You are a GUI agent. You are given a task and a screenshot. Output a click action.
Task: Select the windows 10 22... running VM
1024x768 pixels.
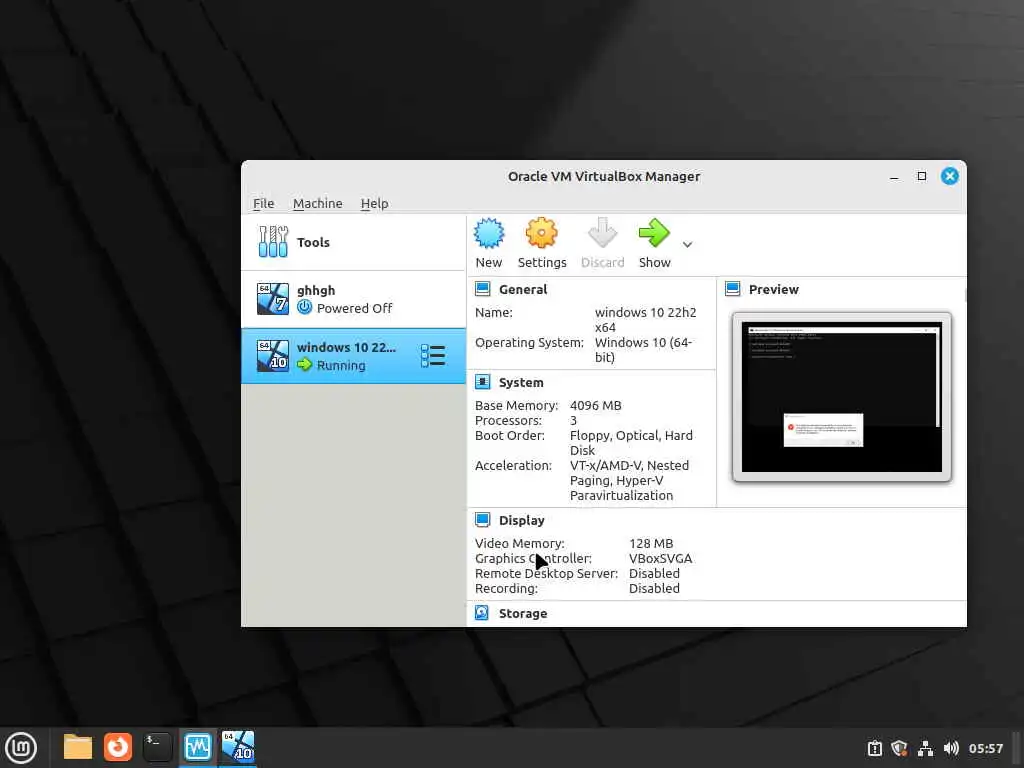[353, 356]
